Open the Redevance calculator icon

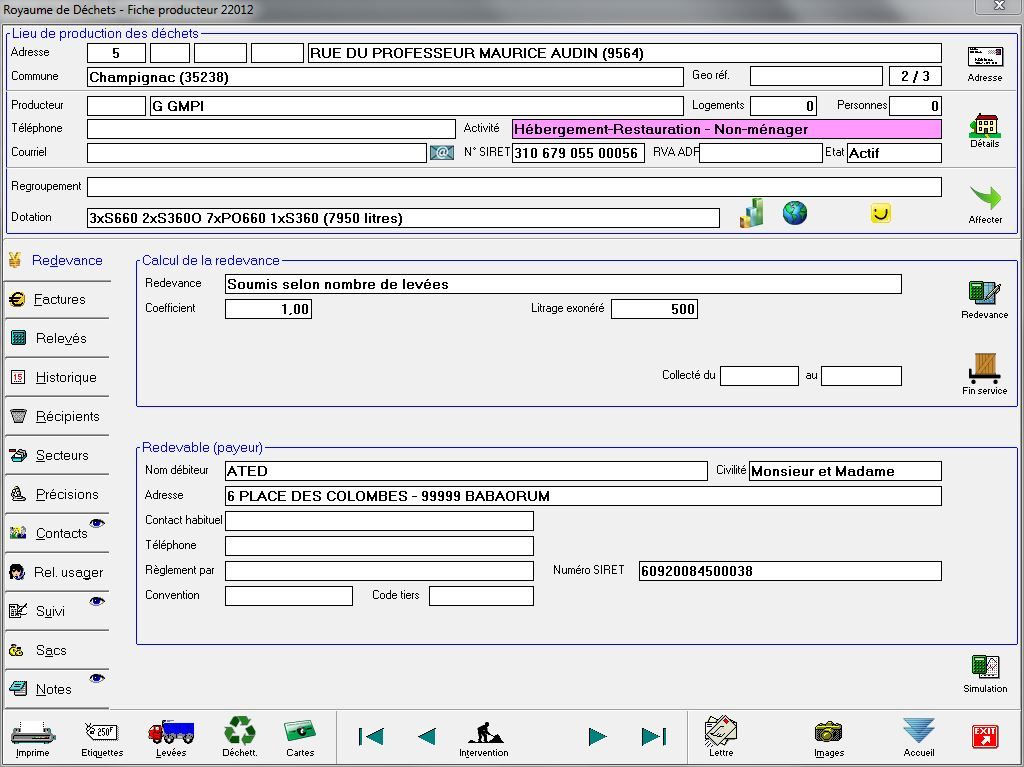[x=984, y=295]
